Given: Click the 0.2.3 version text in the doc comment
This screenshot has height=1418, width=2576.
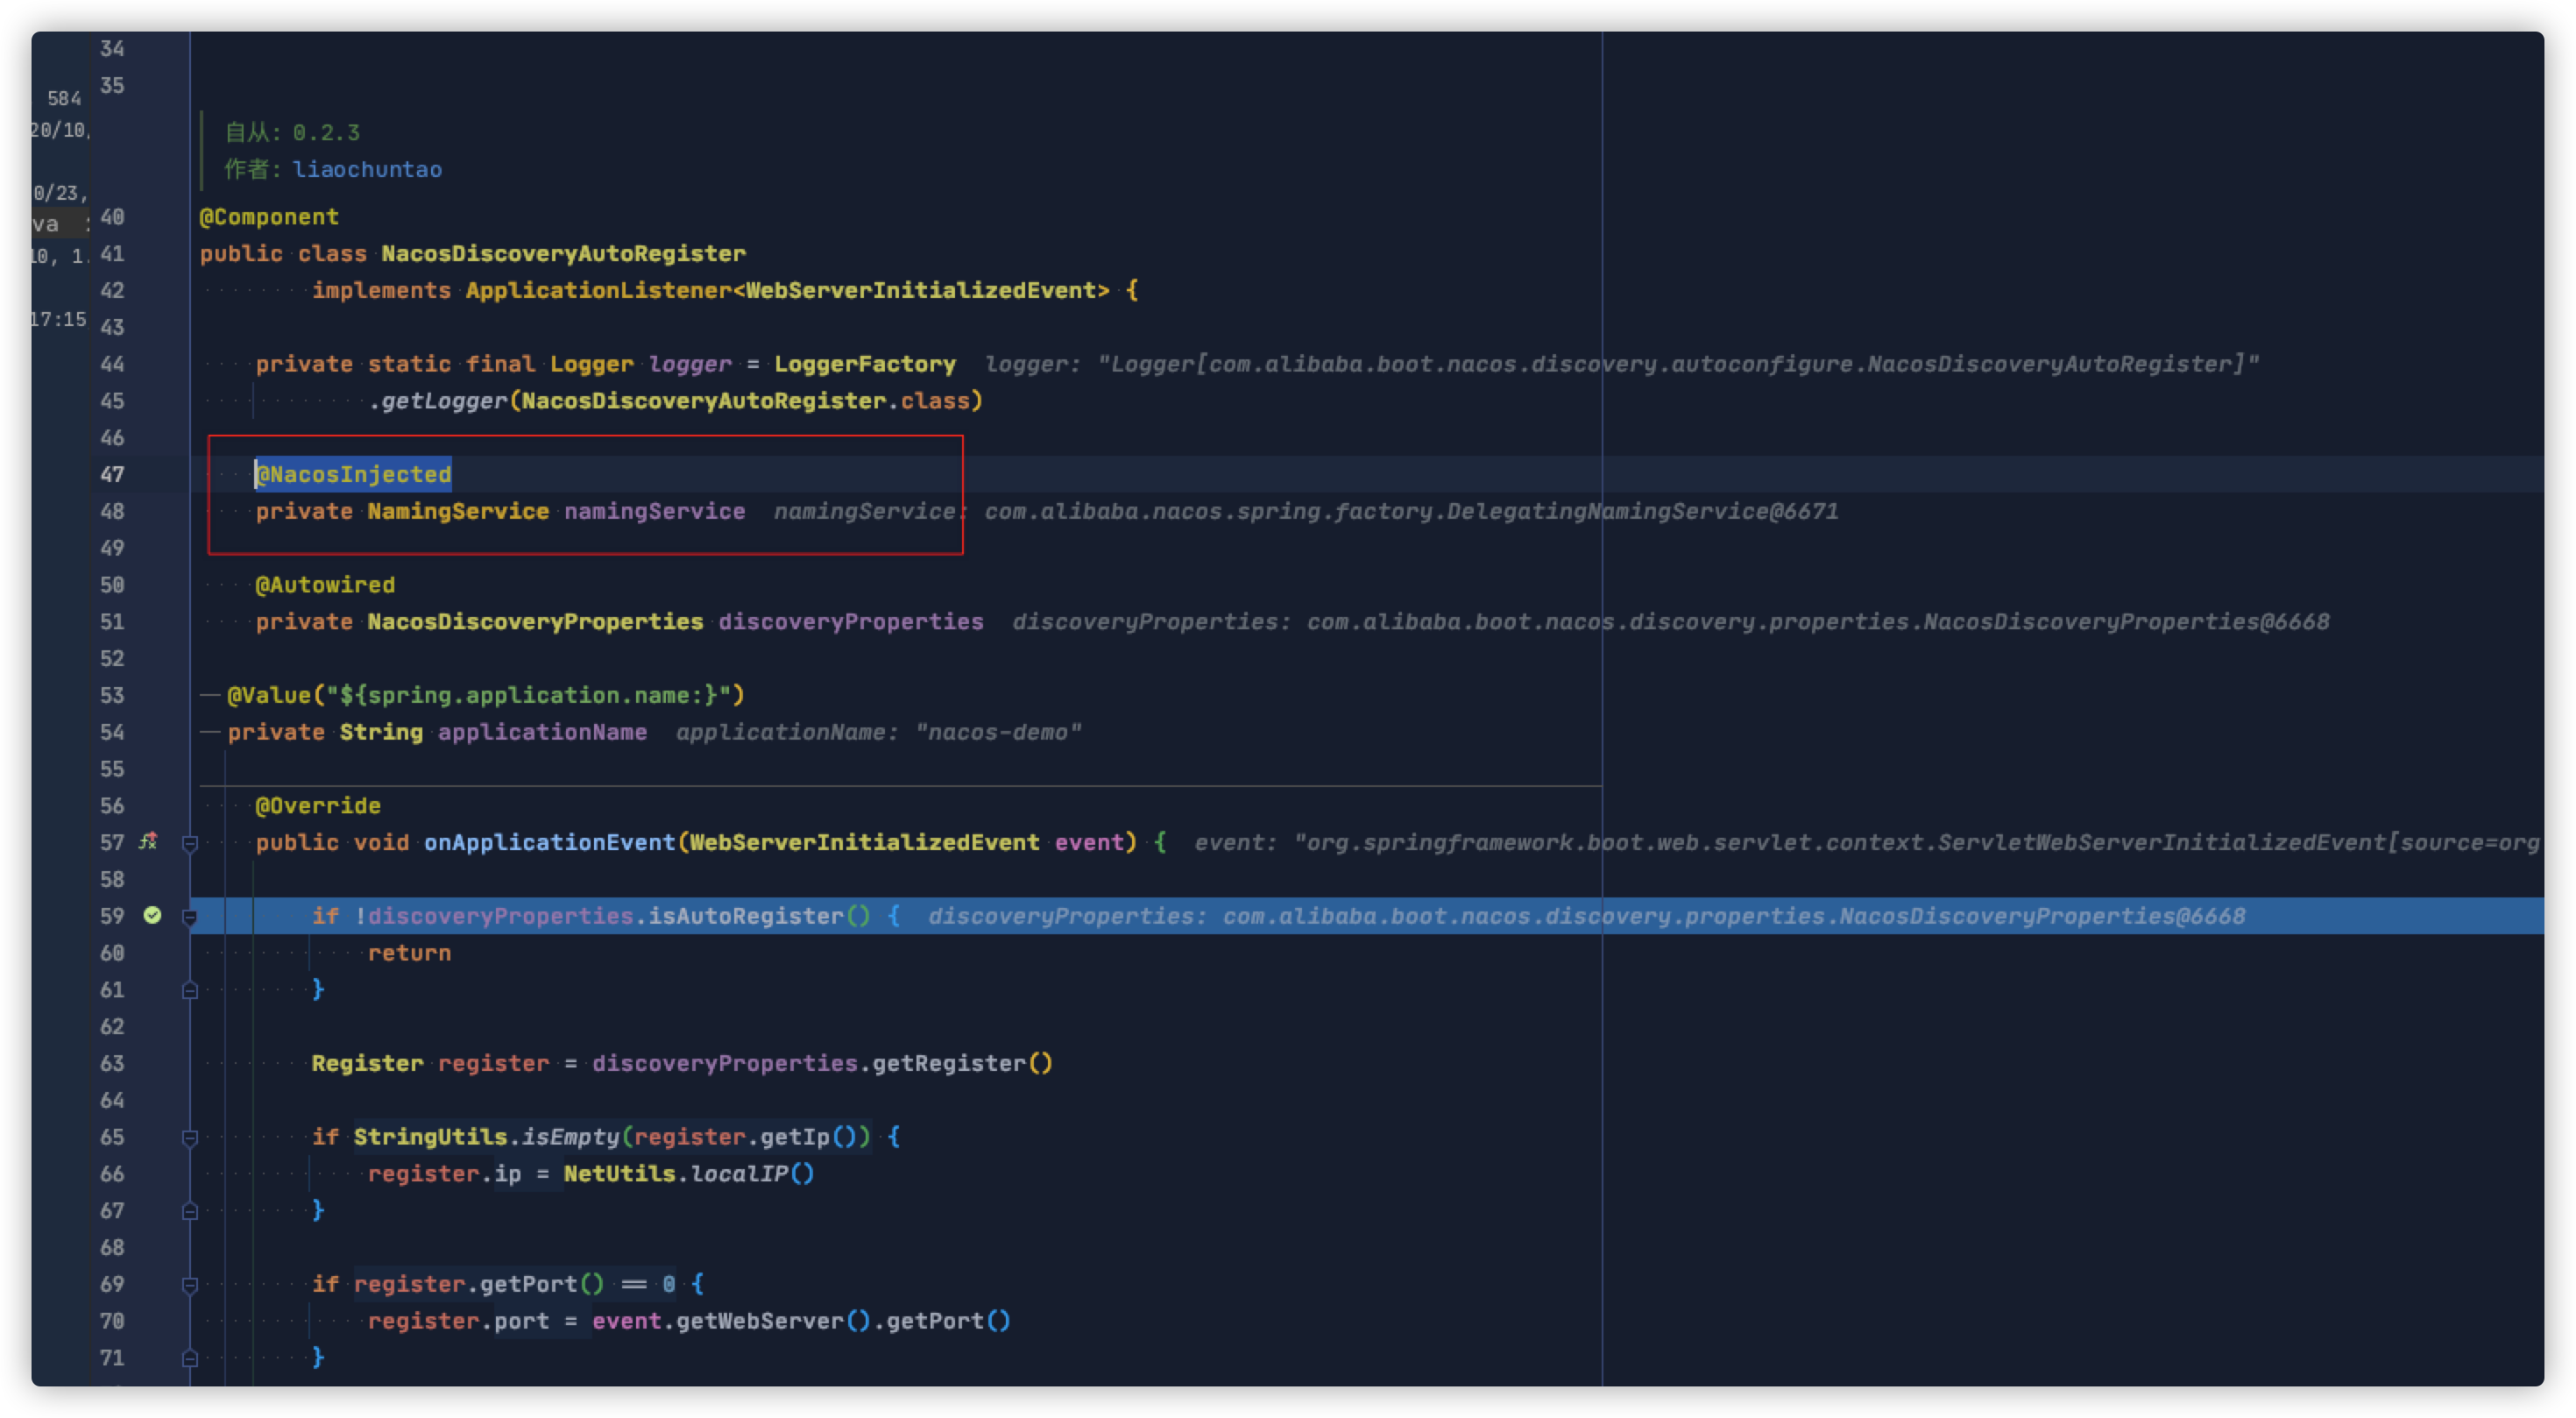Looking at the screenshot, I should (326, 132).
